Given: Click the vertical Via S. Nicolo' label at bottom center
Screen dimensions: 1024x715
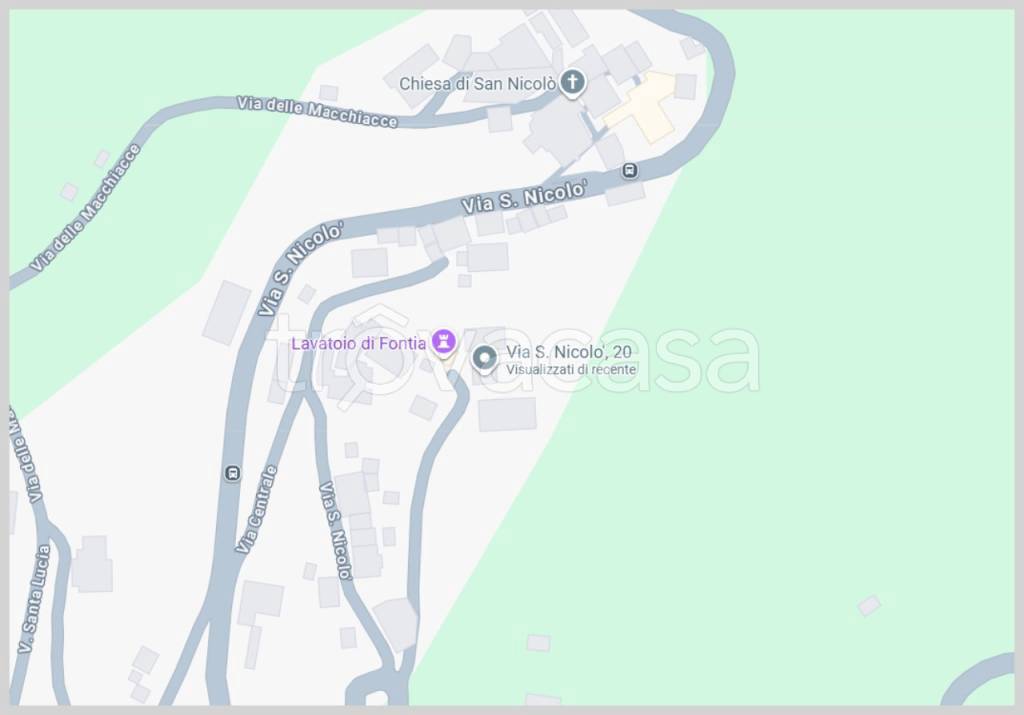Looking at the screenshot, I should pyautogui.click(x=336, y=531).
